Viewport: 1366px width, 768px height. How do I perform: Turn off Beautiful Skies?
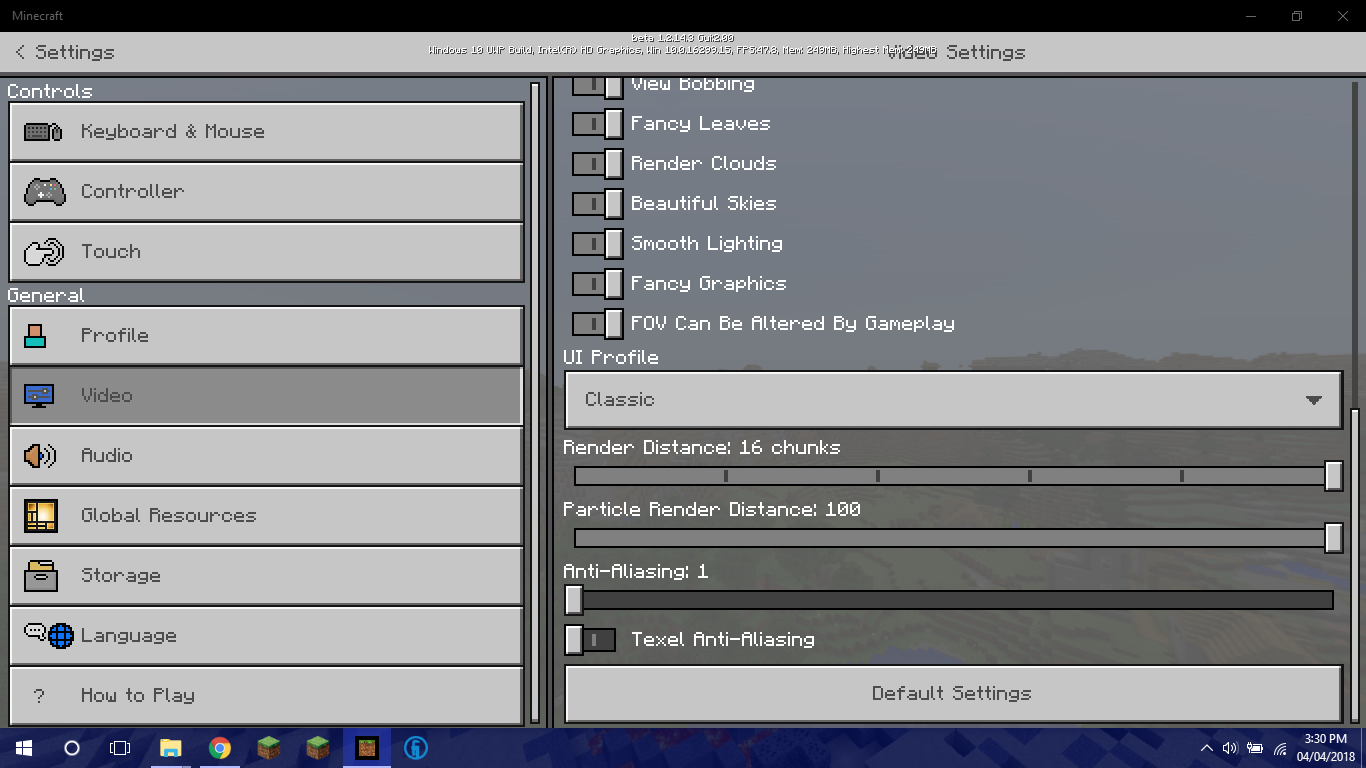598,203
